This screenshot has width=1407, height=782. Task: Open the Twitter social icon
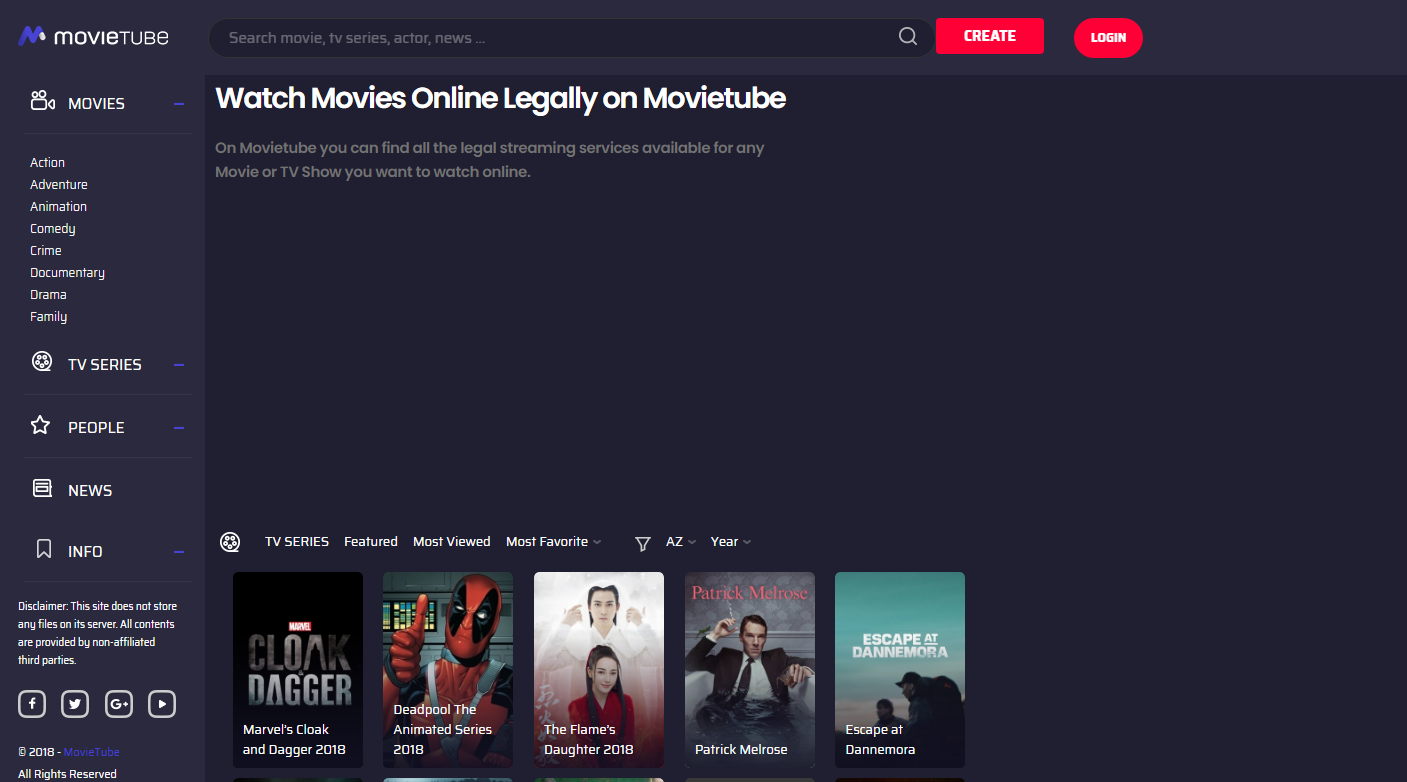tap(75, 704)
